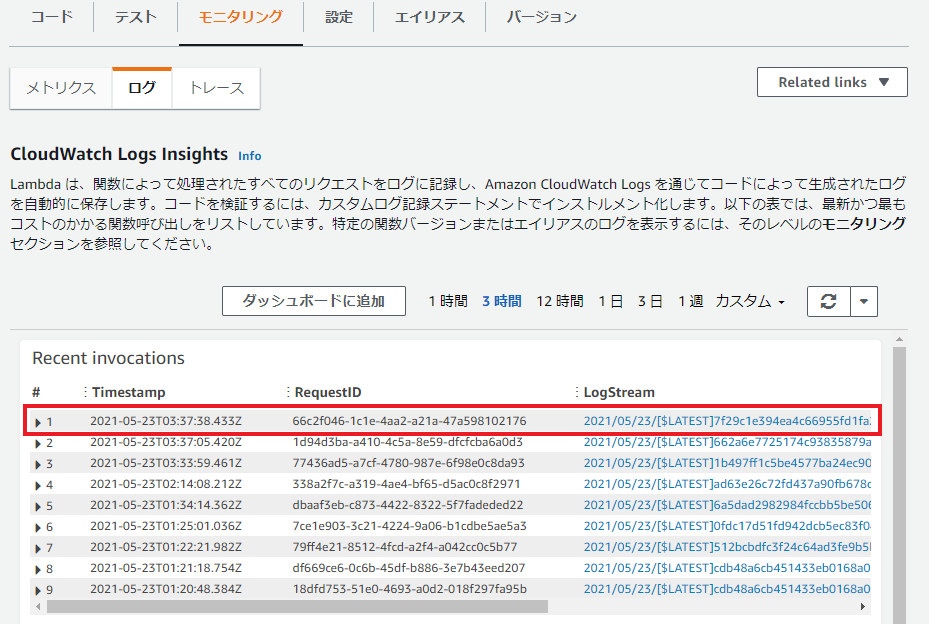This screenshot has height=624, width=929.
Task: Click the RequestID column resize handle
Action: point(288,392)
